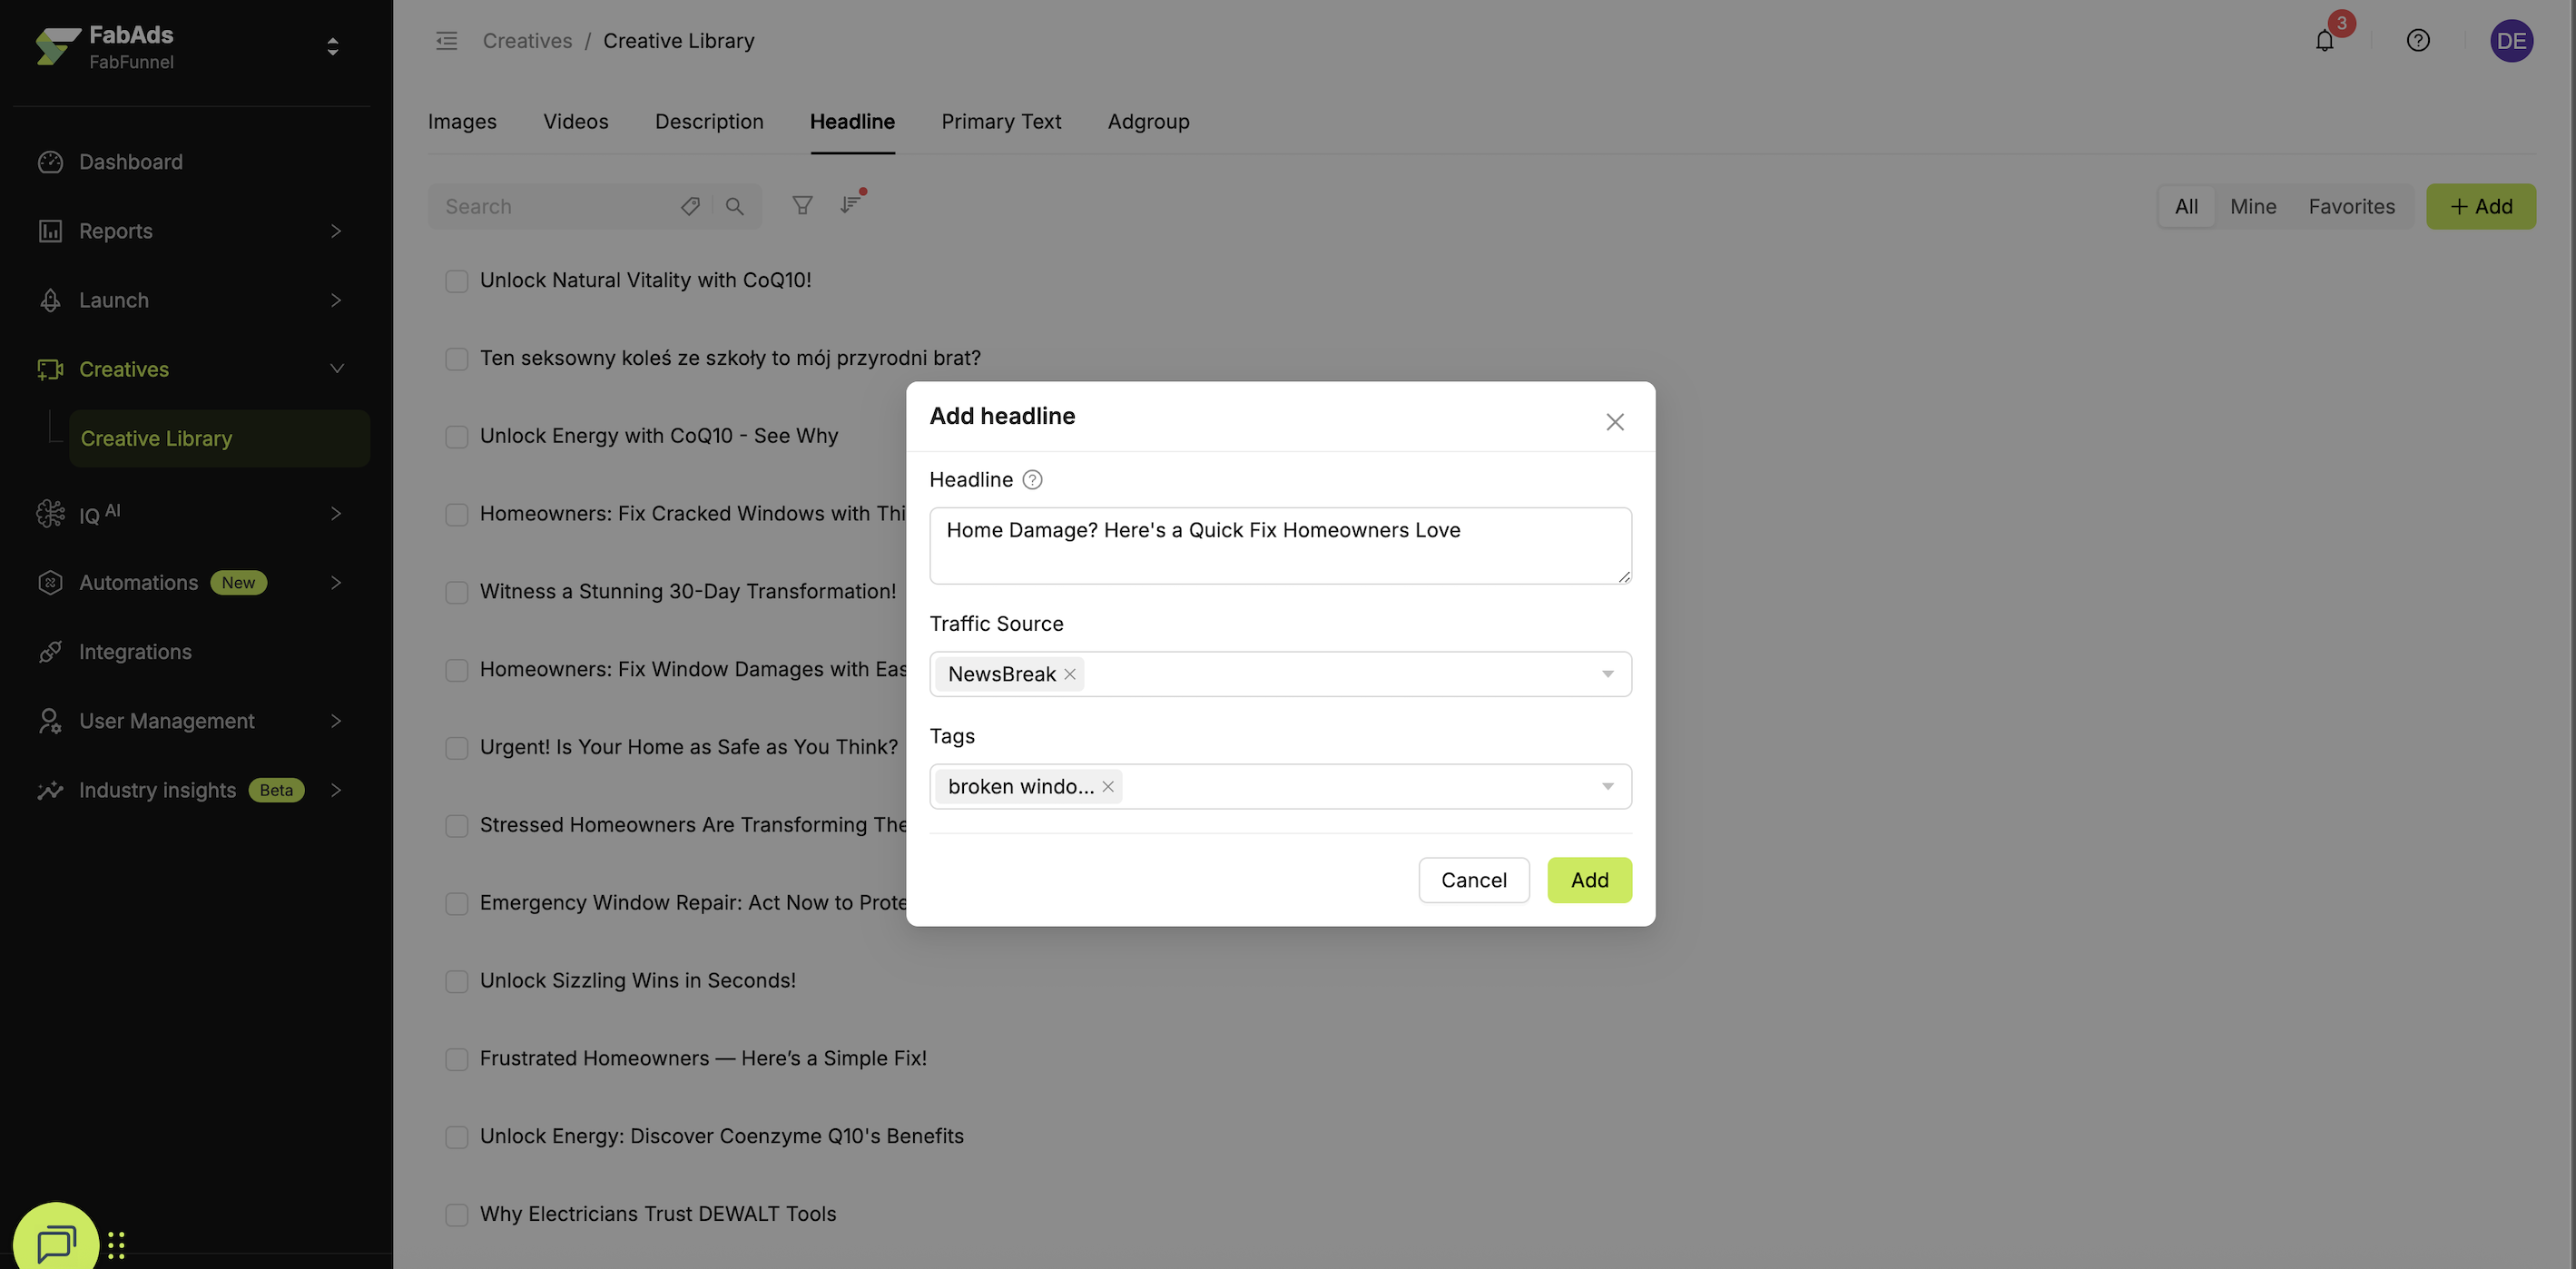The image size is (2576, 1269).
Task: Toggle the sidebar collapse icon
Action: 446,41
